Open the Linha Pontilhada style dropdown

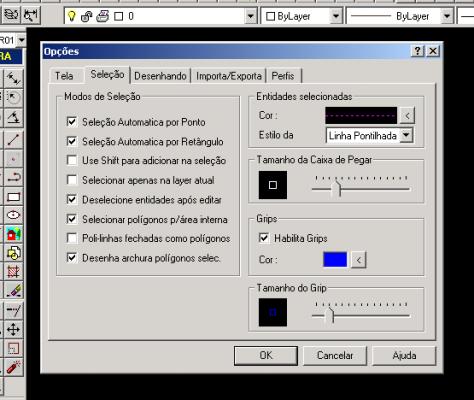point(406,135)
